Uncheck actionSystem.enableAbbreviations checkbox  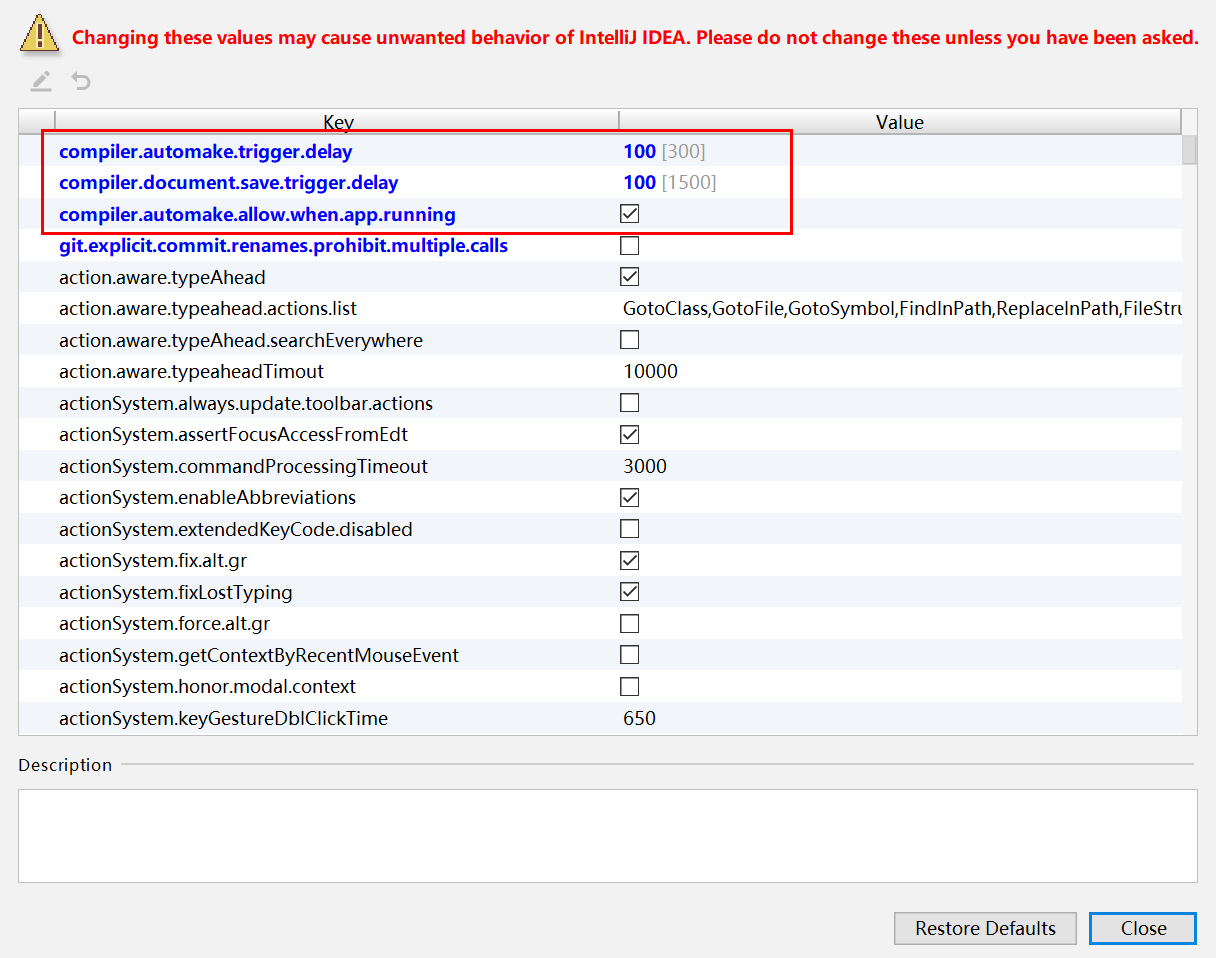[629, 498]
